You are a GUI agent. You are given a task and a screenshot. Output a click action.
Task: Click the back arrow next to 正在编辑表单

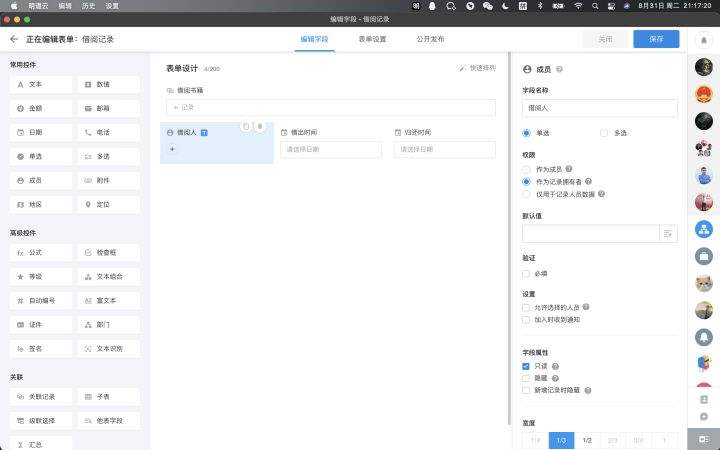(x=14, y=39)
